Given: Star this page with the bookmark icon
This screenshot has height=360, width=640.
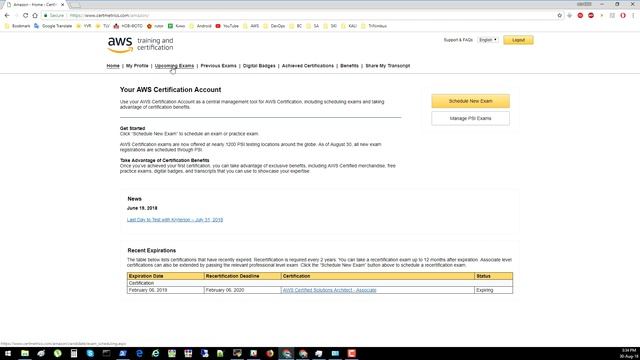Looking at the screenshot, I should click(560, 16).
